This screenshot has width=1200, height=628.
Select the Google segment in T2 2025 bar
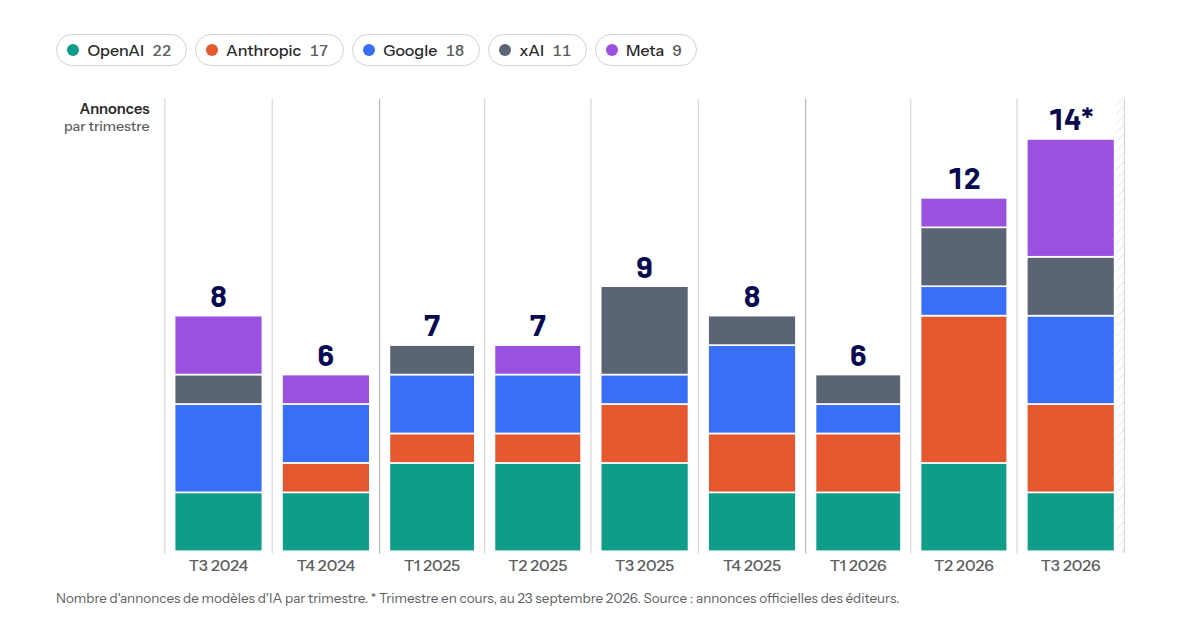coord(538,404)
